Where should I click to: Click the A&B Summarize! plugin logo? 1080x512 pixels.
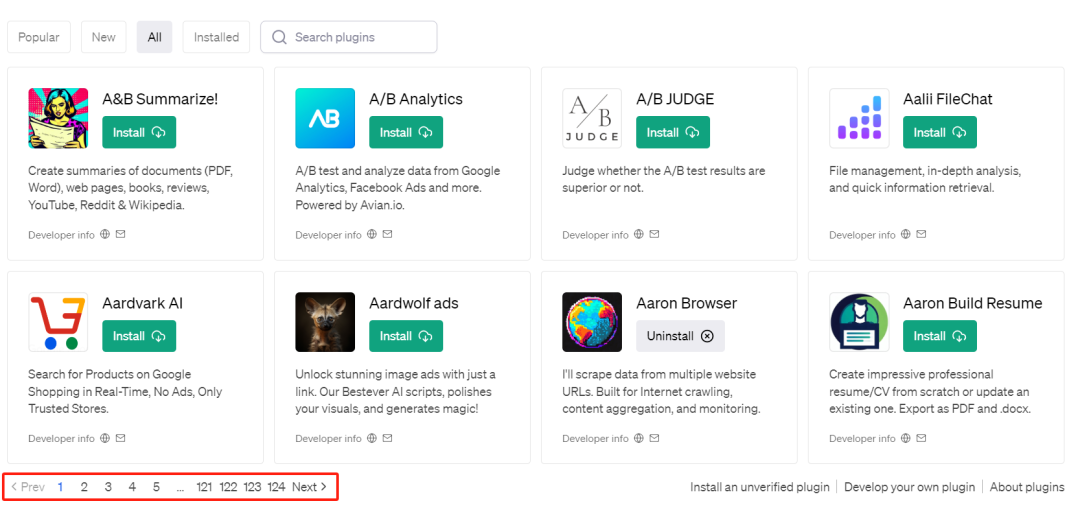click(x=59, y=118)
